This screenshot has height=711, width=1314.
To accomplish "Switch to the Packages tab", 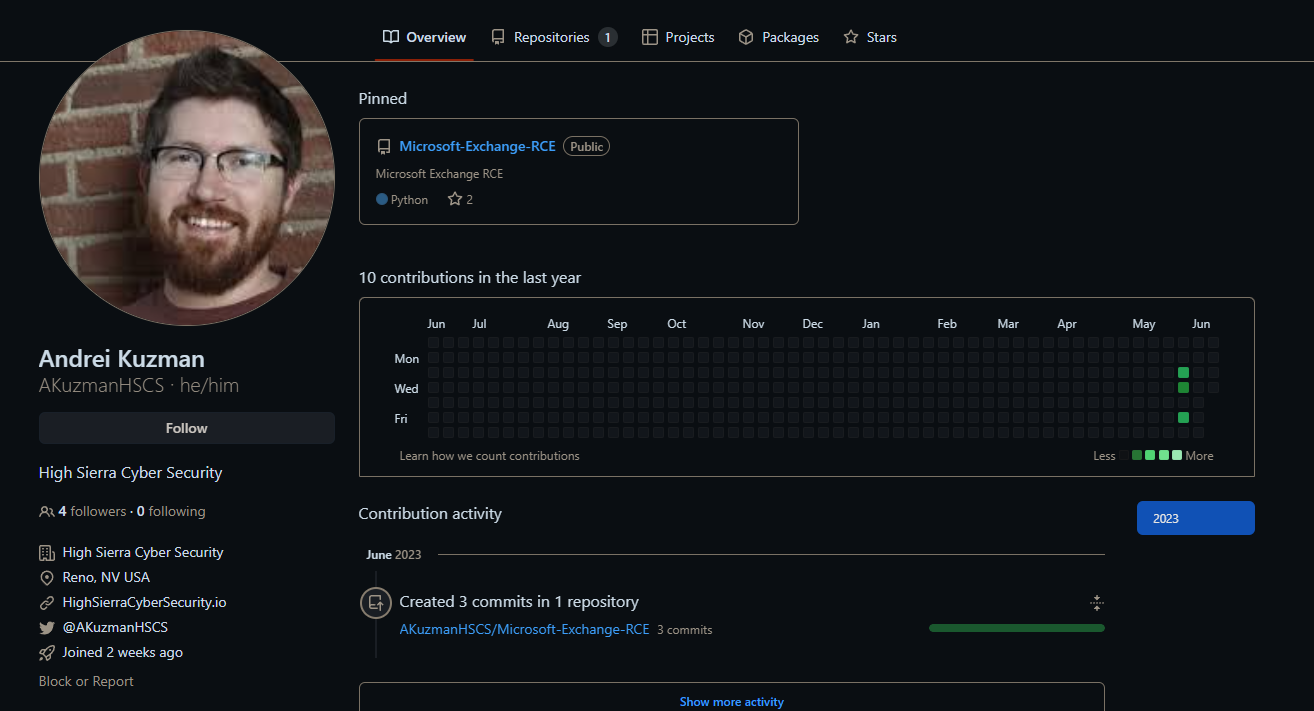I will click(790, 37).
